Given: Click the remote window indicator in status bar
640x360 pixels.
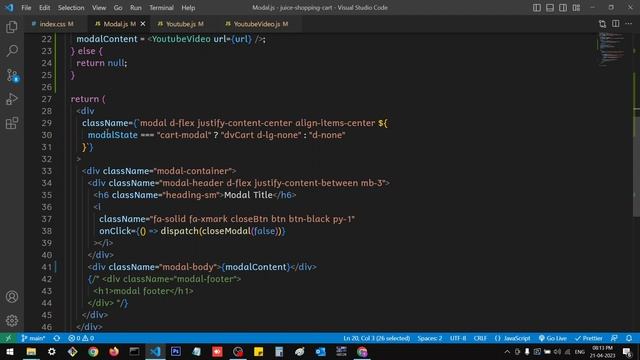Looking at the screenshot, I should [x=8, y=338].
